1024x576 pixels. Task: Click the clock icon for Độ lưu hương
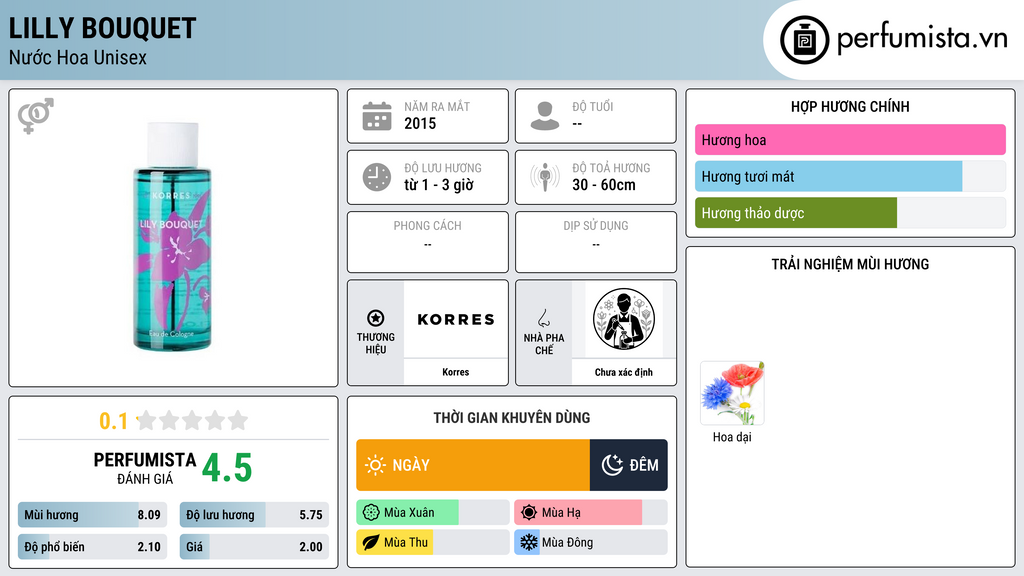(x=377, y=177)
